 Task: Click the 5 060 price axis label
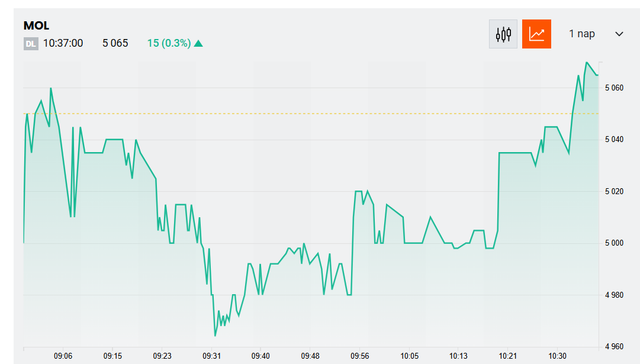click(614, 88)
